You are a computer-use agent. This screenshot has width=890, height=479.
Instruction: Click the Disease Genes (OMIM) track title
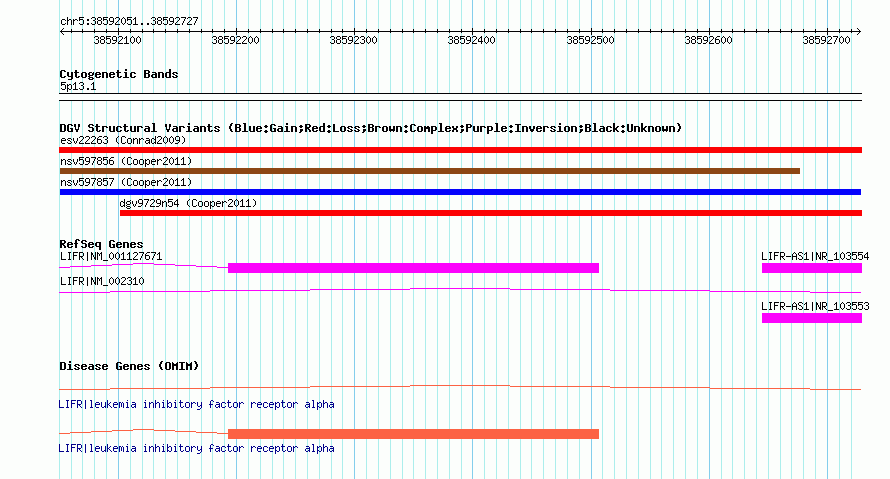pyautogui.click(x=129, y=367)
